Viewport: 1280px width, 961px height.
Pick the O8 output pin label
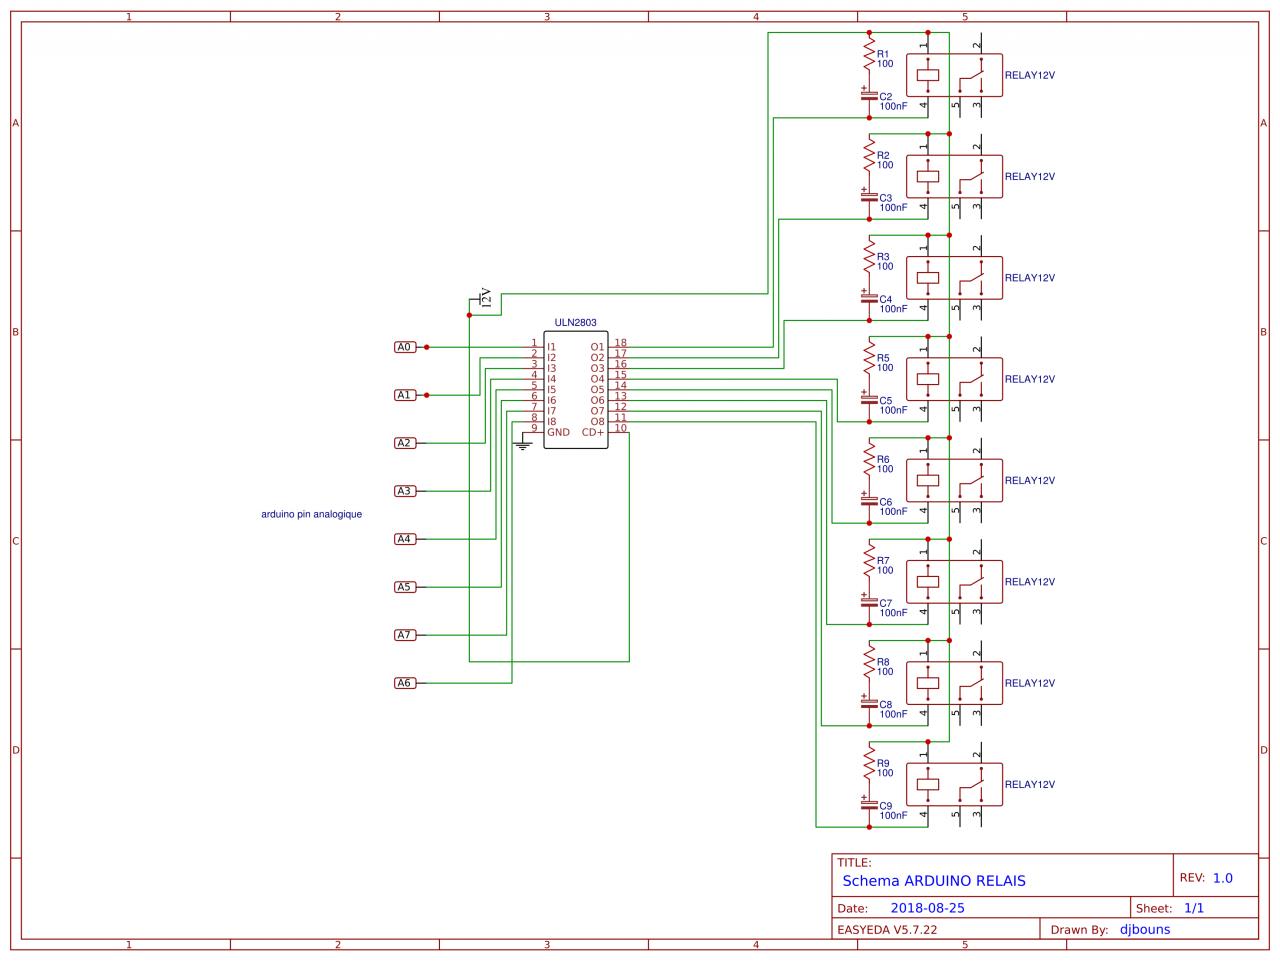[597, 422]
